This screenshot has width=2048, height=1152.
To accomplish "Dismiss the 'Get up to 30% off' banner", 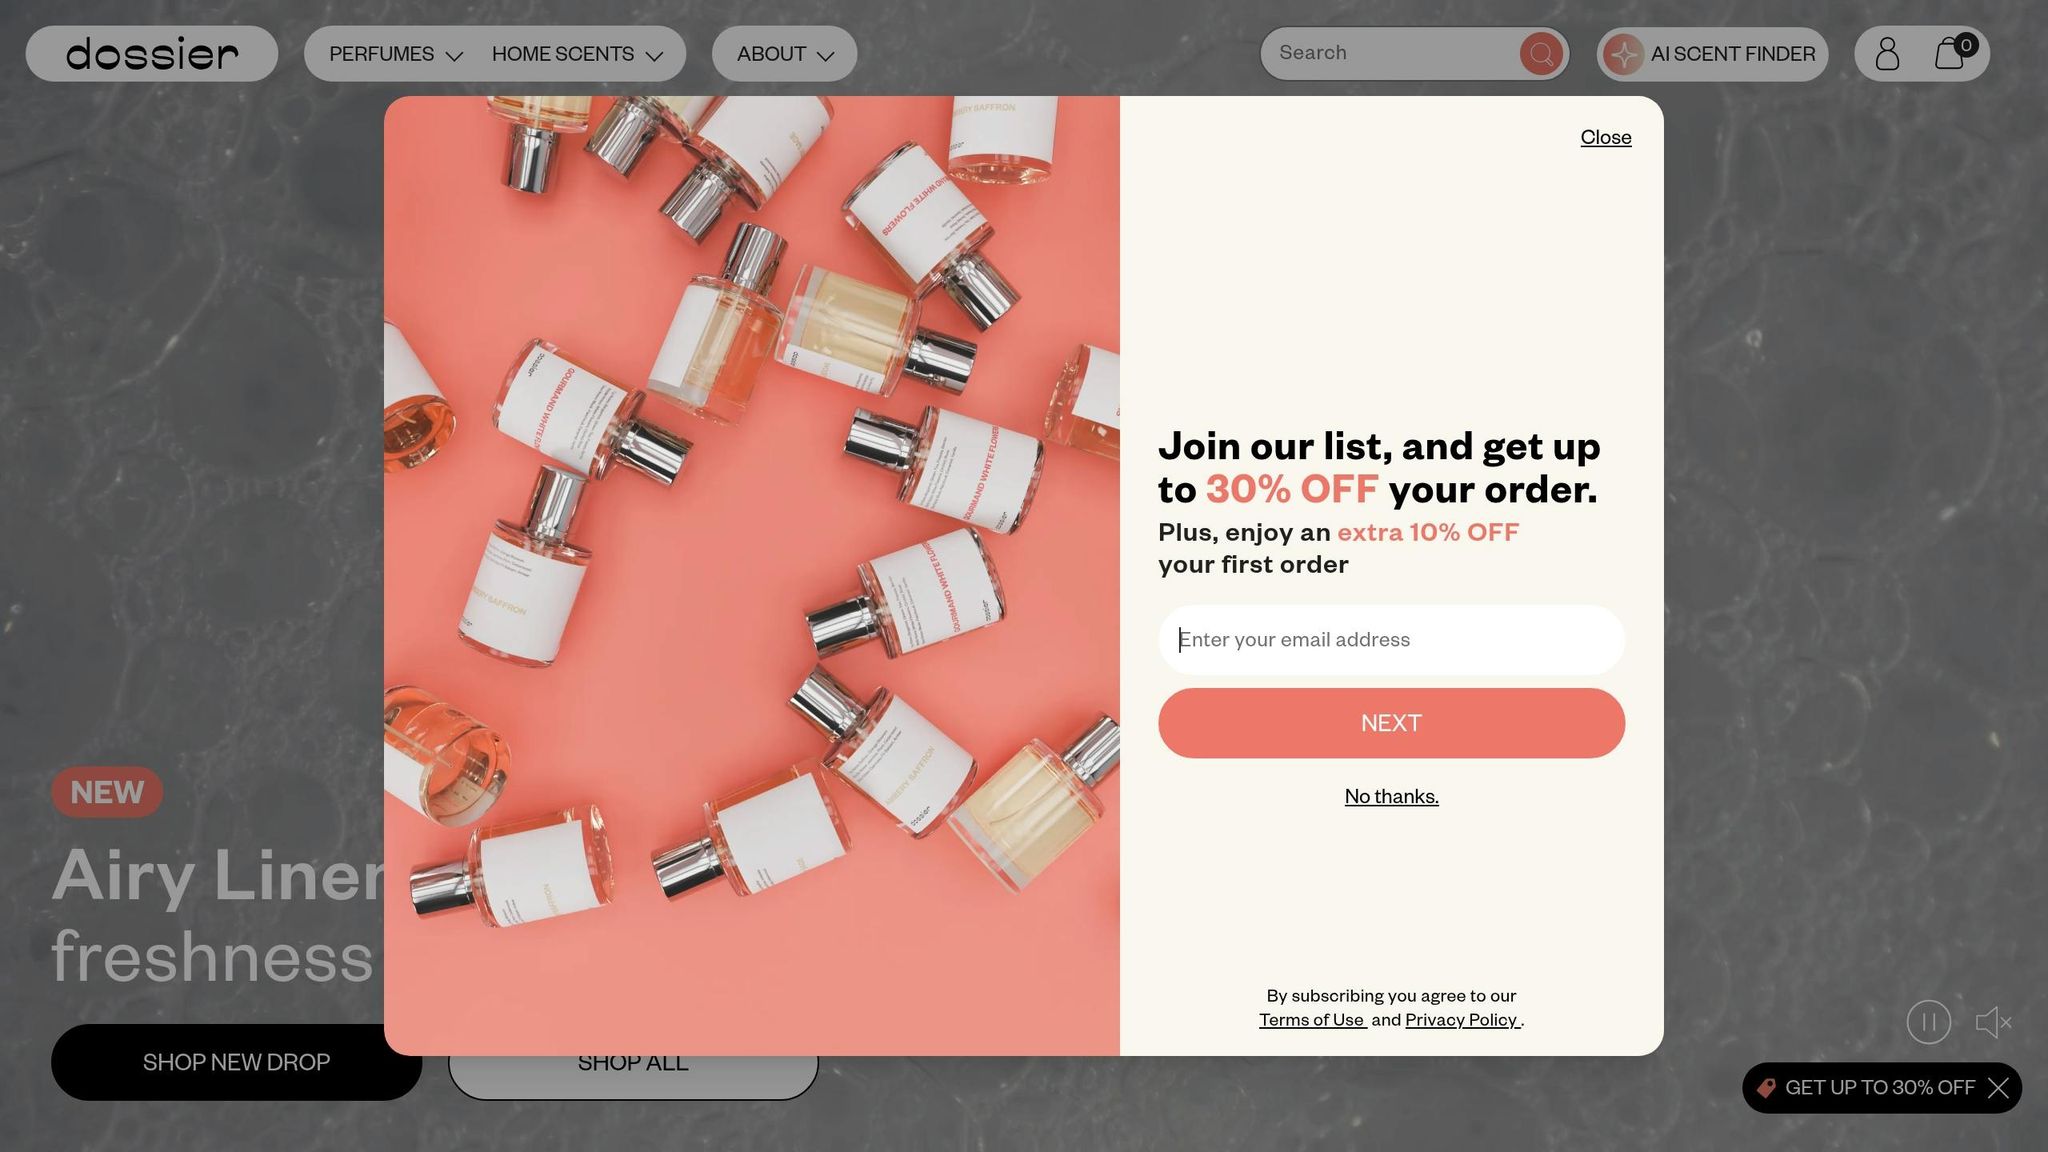I will coord(1998,1088).
